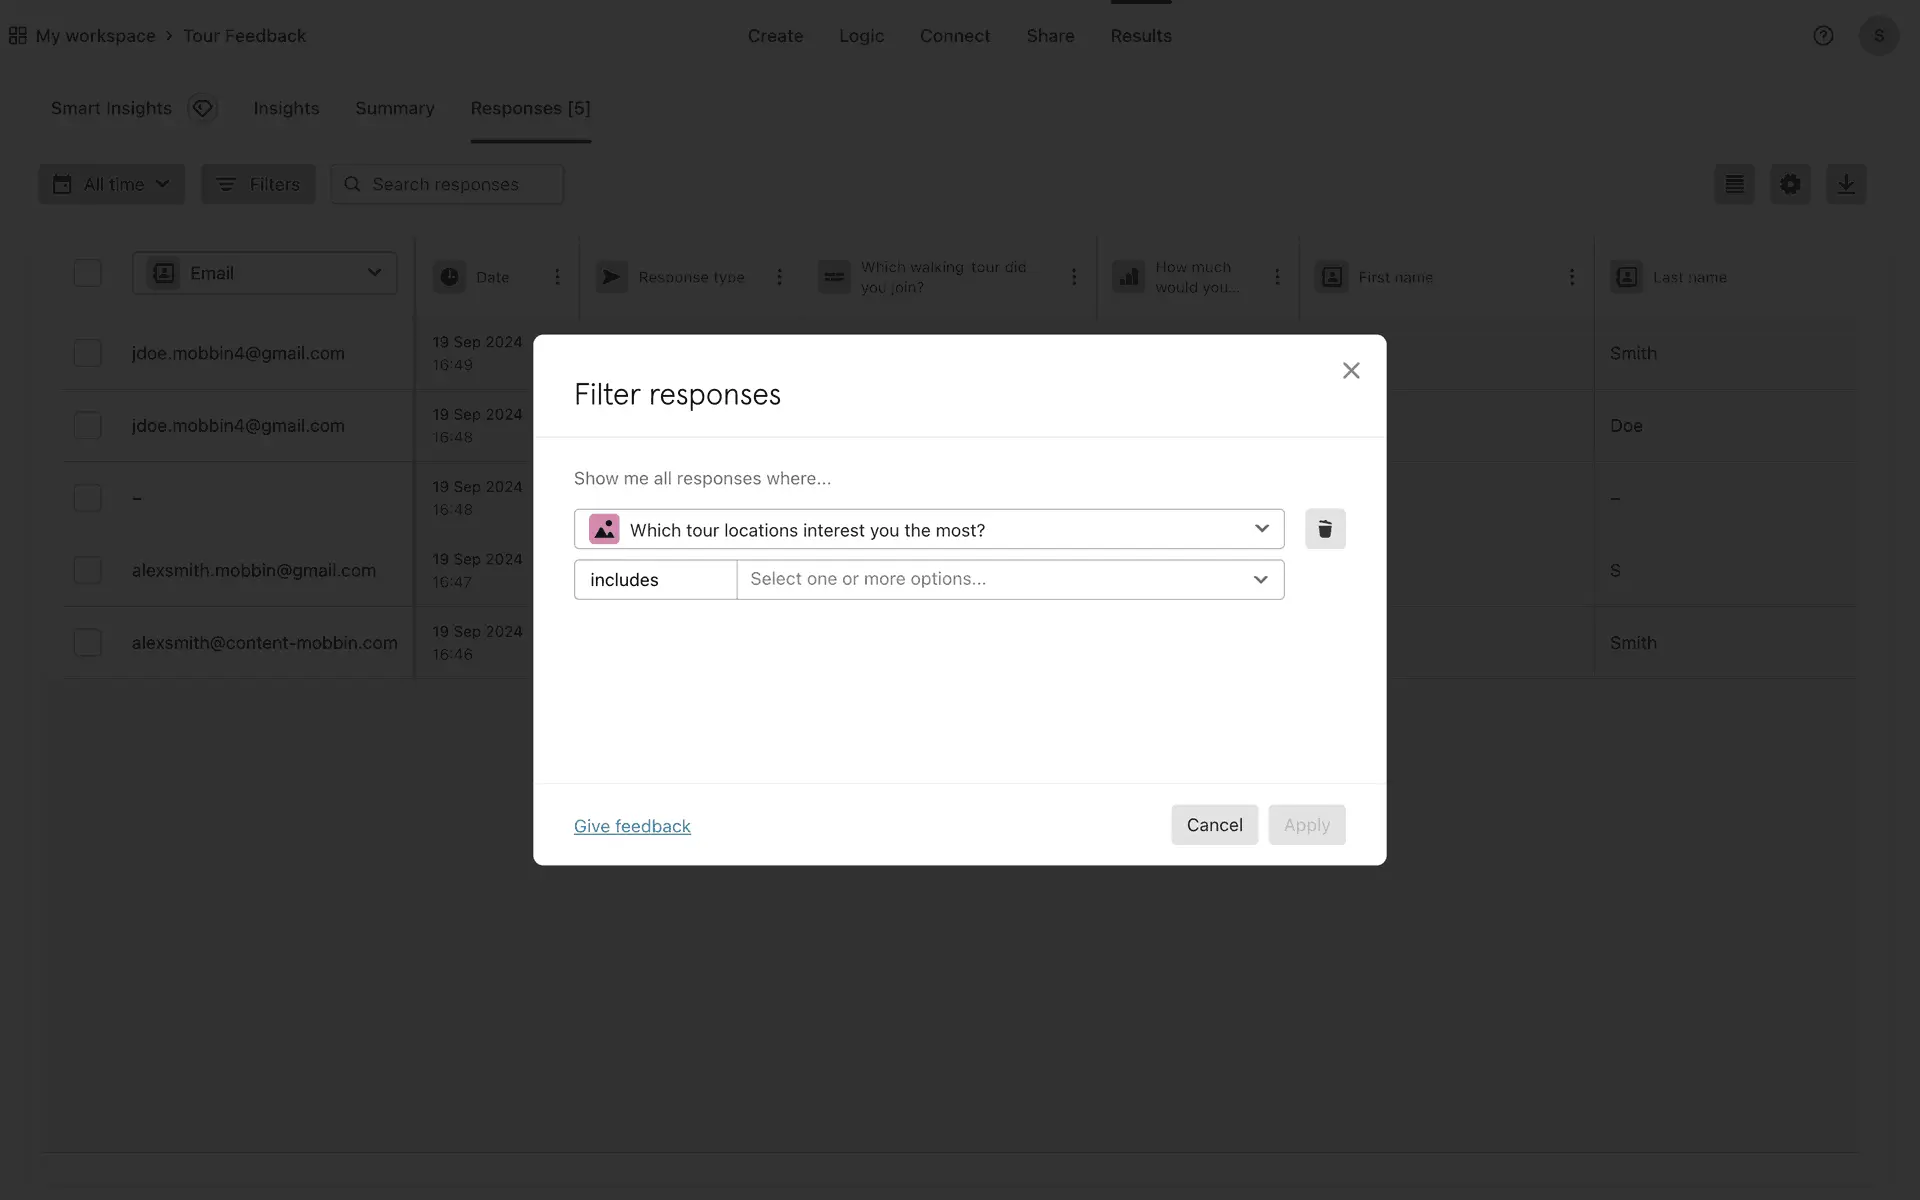Image resolution: width=1920 pixels, height=1200 pixels.
Task: Go to the Share menu item
Action: [x=1049, y=36]
